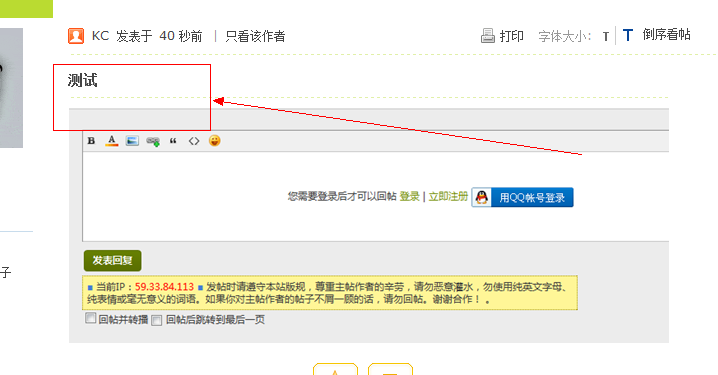718x375 pixels.
Task: Log in with 用QQ帐号登录 button
Action: point(522,197)
